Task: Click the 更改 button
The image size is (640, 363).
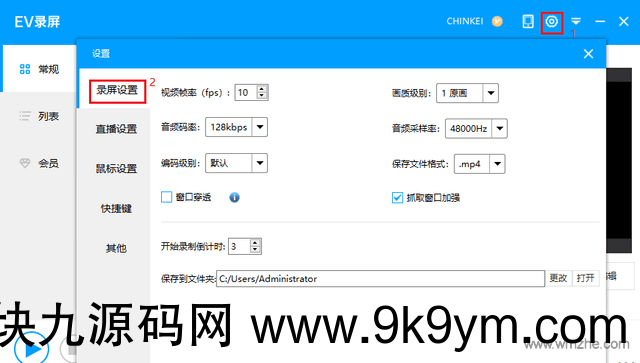Action: (558, 278)
